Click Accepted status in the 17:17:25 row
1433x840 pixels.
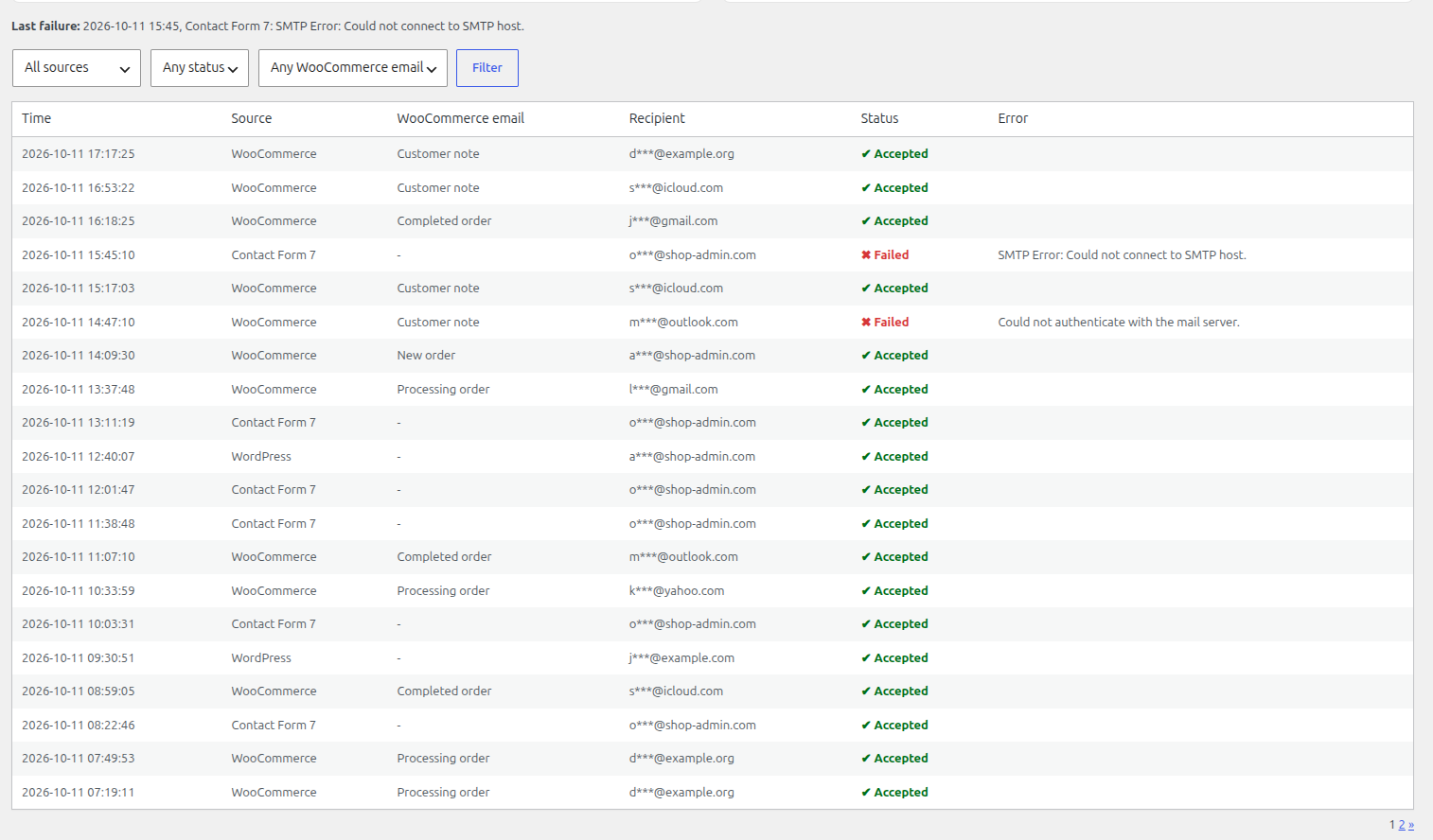click(x=894, y=154)
